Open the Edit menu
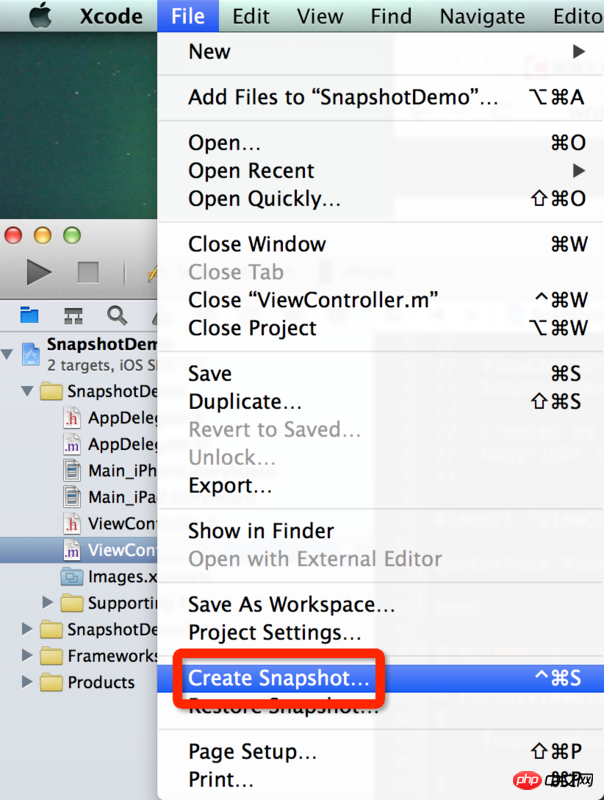604x800 pixels. tap(251, 16)
